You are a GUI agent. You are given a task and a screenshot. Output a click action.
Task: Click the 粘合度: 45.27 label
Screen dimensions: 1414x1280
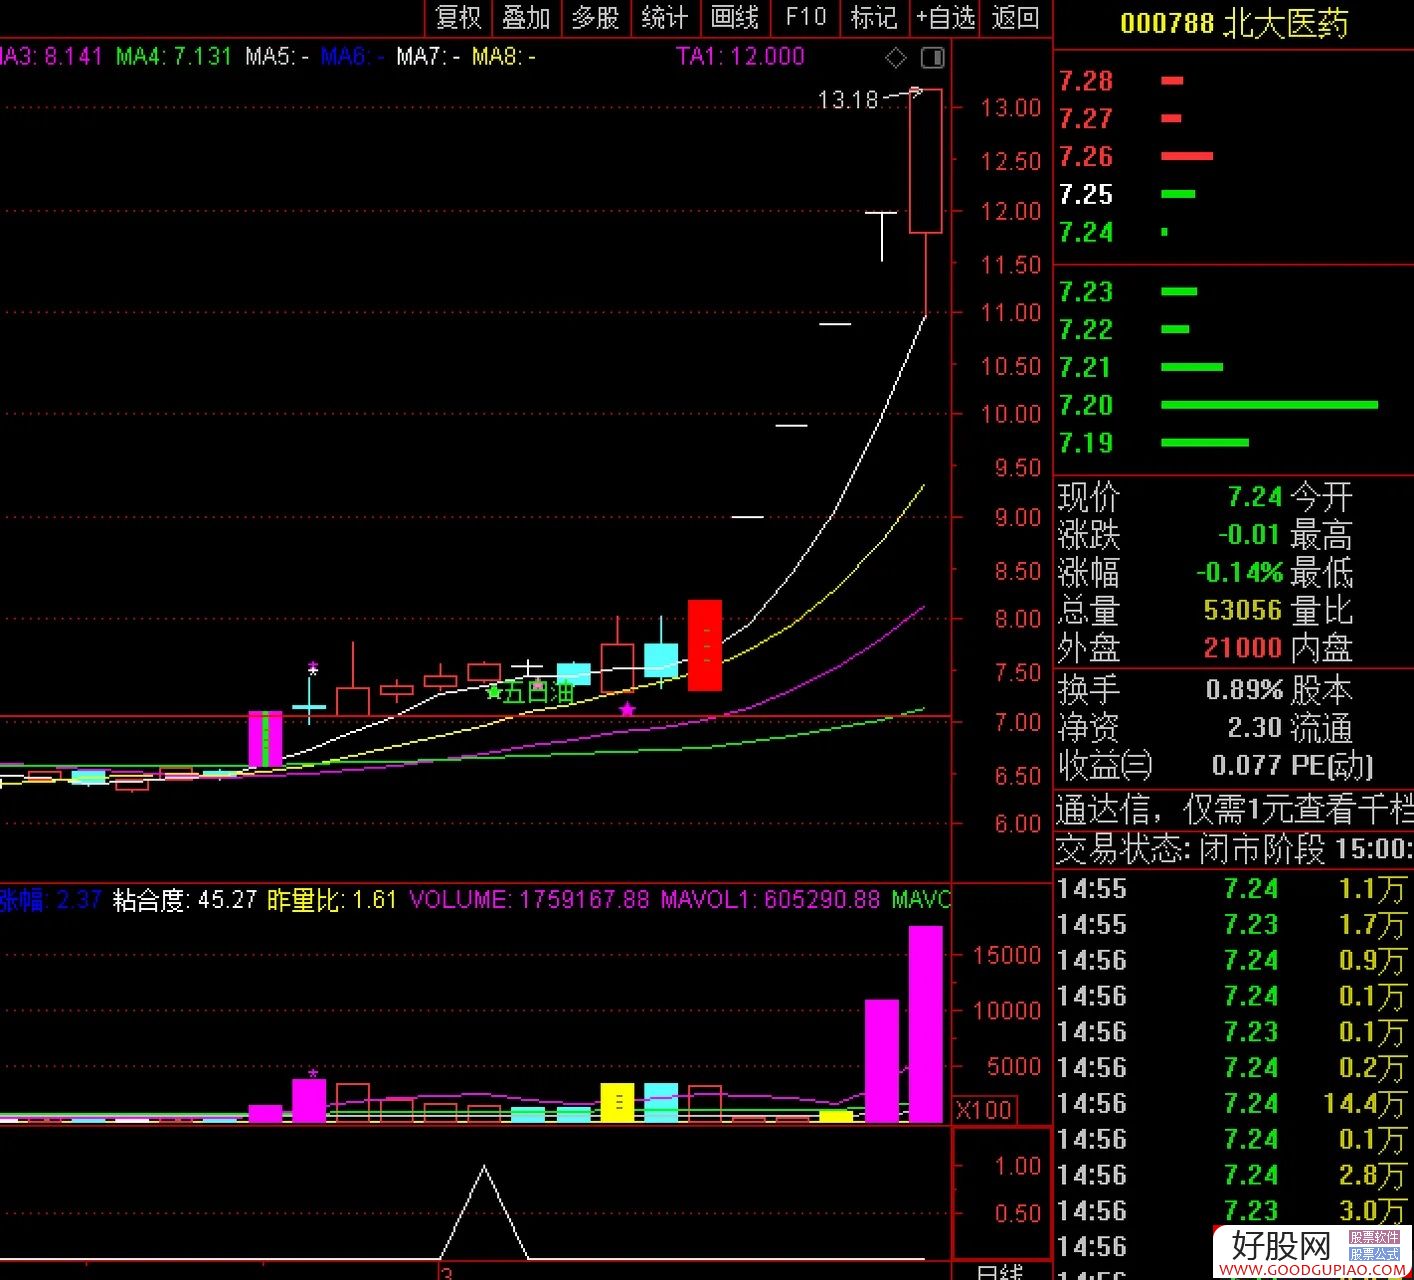click(184, 900)
